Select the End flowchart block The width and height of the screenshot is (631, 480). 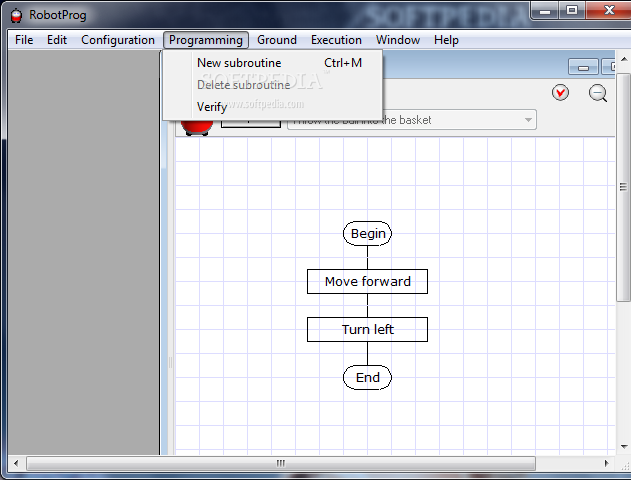(x=367, y=377)
